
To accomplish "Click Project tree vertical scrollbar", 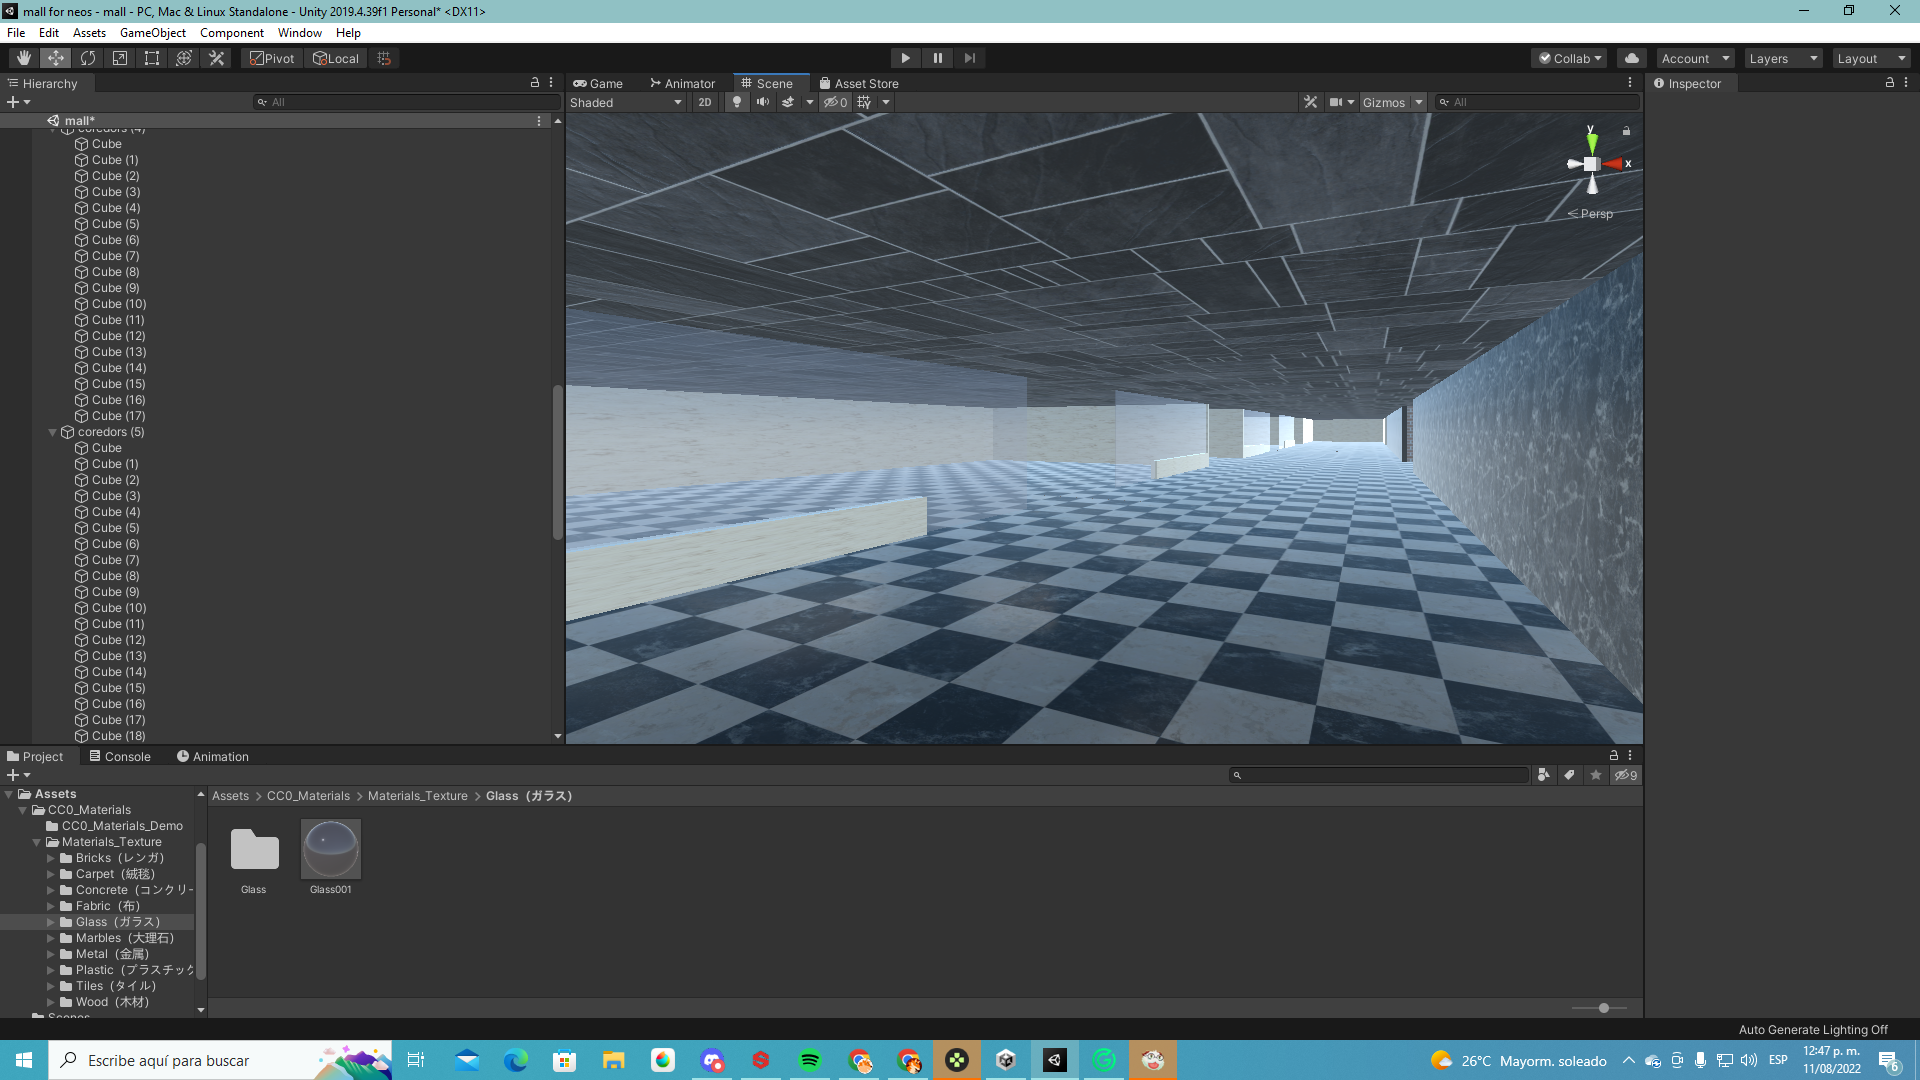I will [x=201, y=911].
